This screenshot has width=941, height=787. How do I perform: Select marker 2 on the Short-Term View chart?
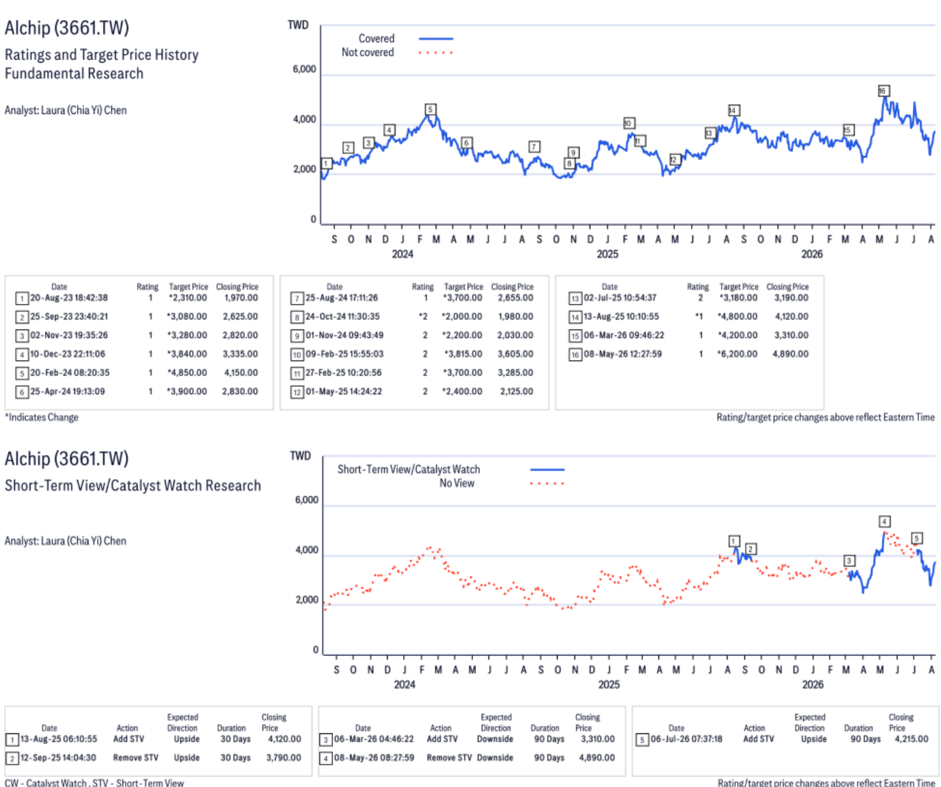[751, 549]
